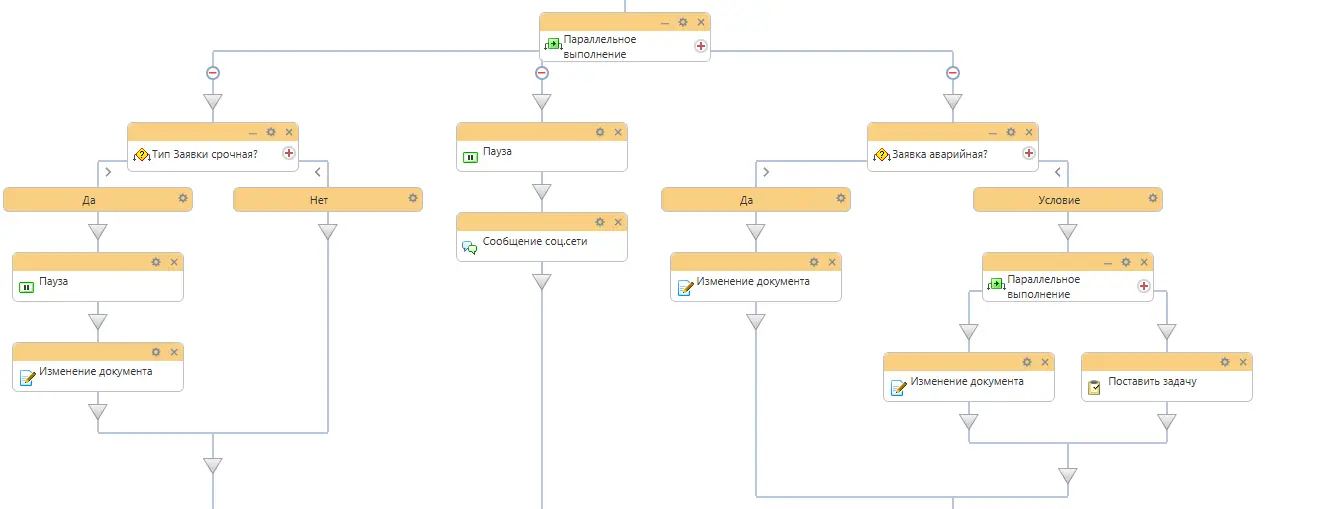This screenshot has width=1323, height=509.
Task: Collapse the nested Параллельное выполнение block
Action: pos(1108,262)
